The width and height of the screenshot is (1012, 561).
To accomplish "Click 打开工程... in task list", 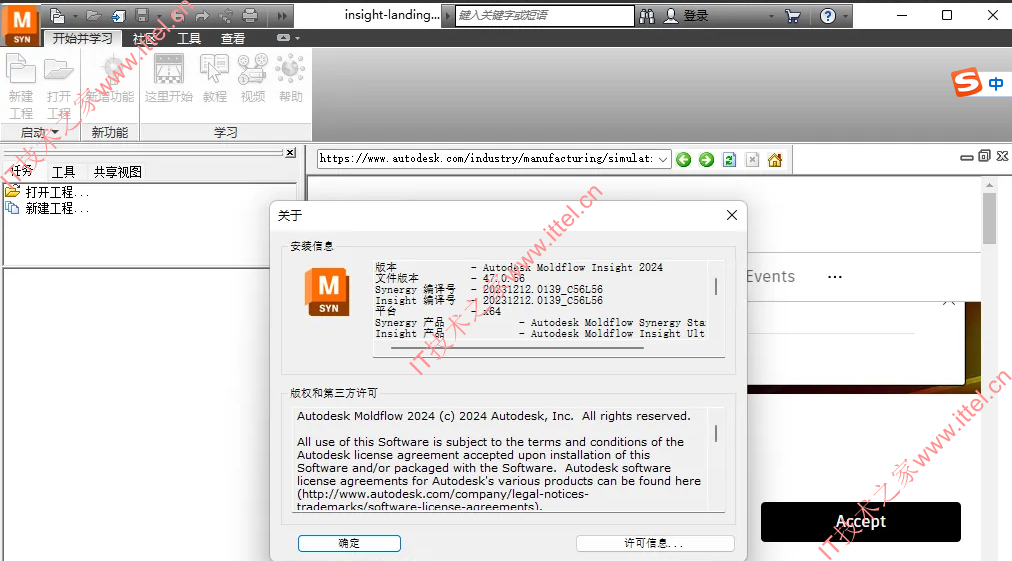I will [x=57, y=192].
